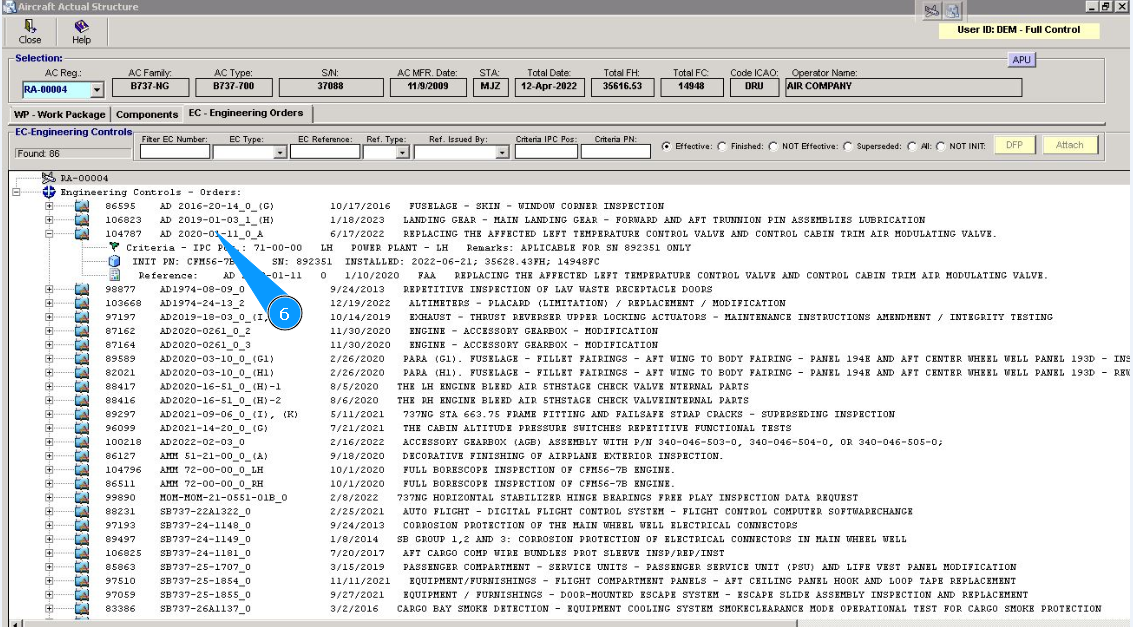
Task: Click the order icon for 87162
Action: coord(82,331)
